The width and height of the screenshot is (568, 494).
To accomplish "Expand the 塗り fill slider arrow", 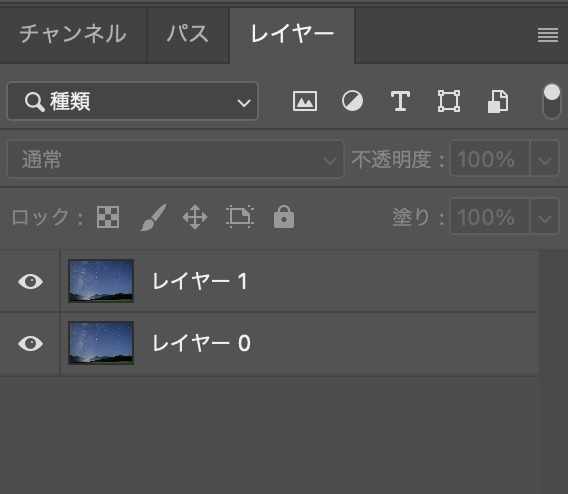I will pos(545,217).
